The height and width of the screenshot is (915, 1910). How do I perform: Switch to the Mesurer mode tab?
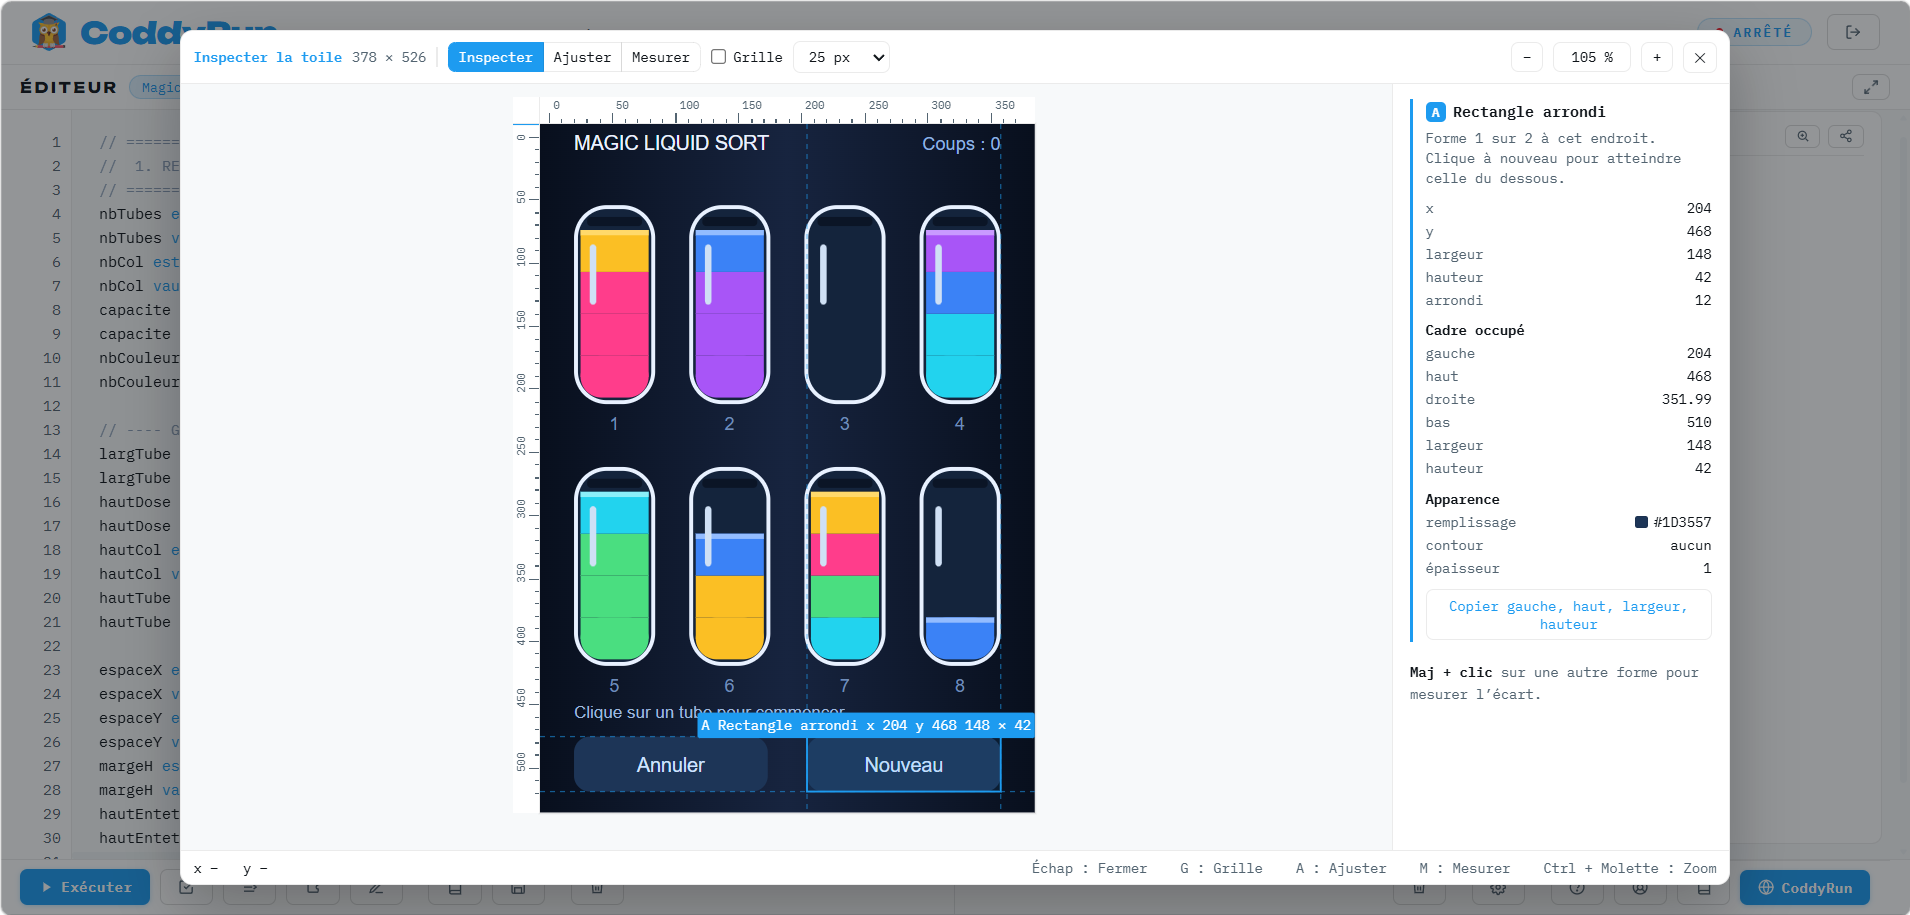click(660, 57)
